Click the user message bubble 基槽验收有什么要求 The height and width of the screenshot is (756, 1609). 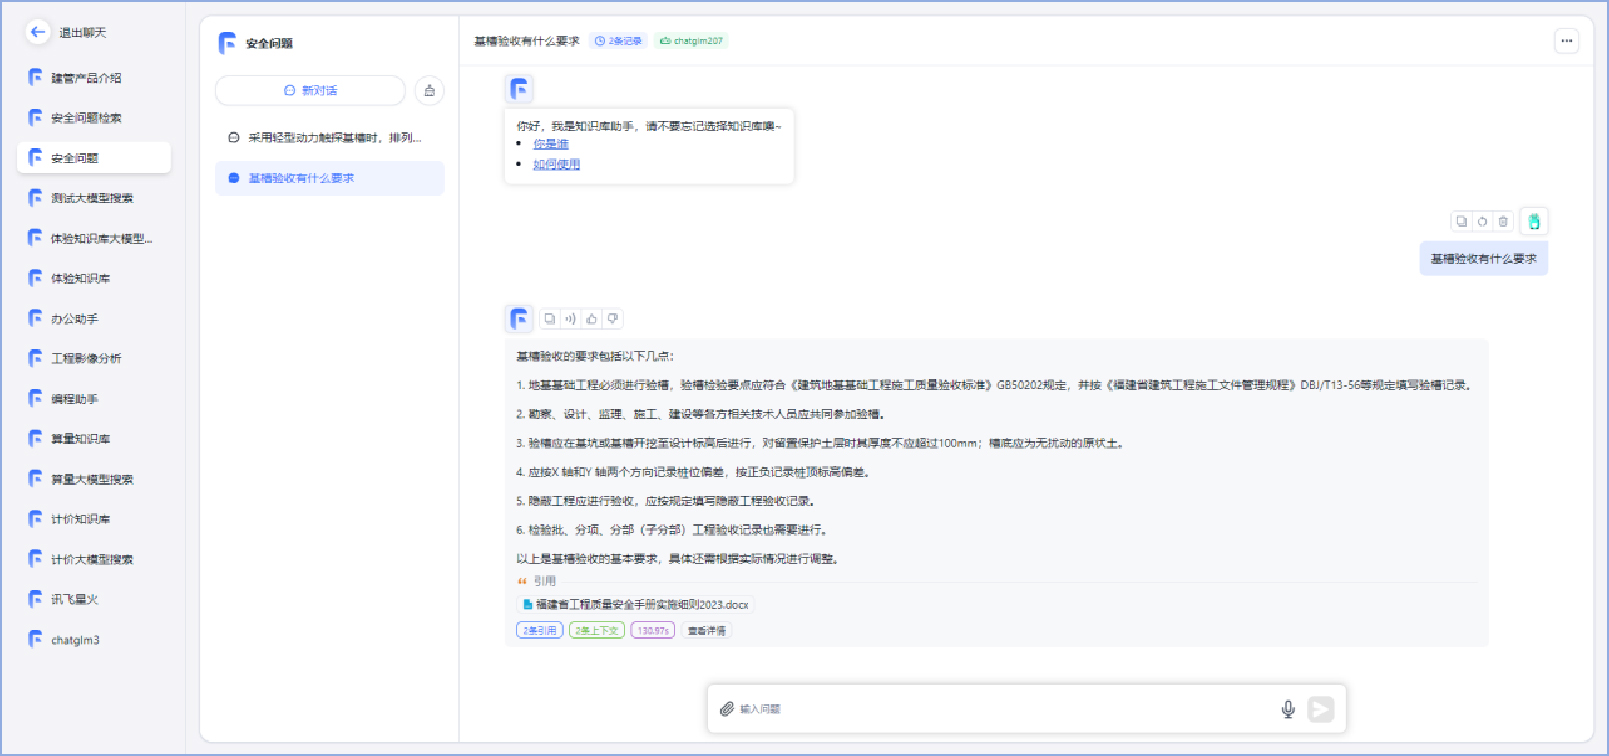pos(1484,259)
